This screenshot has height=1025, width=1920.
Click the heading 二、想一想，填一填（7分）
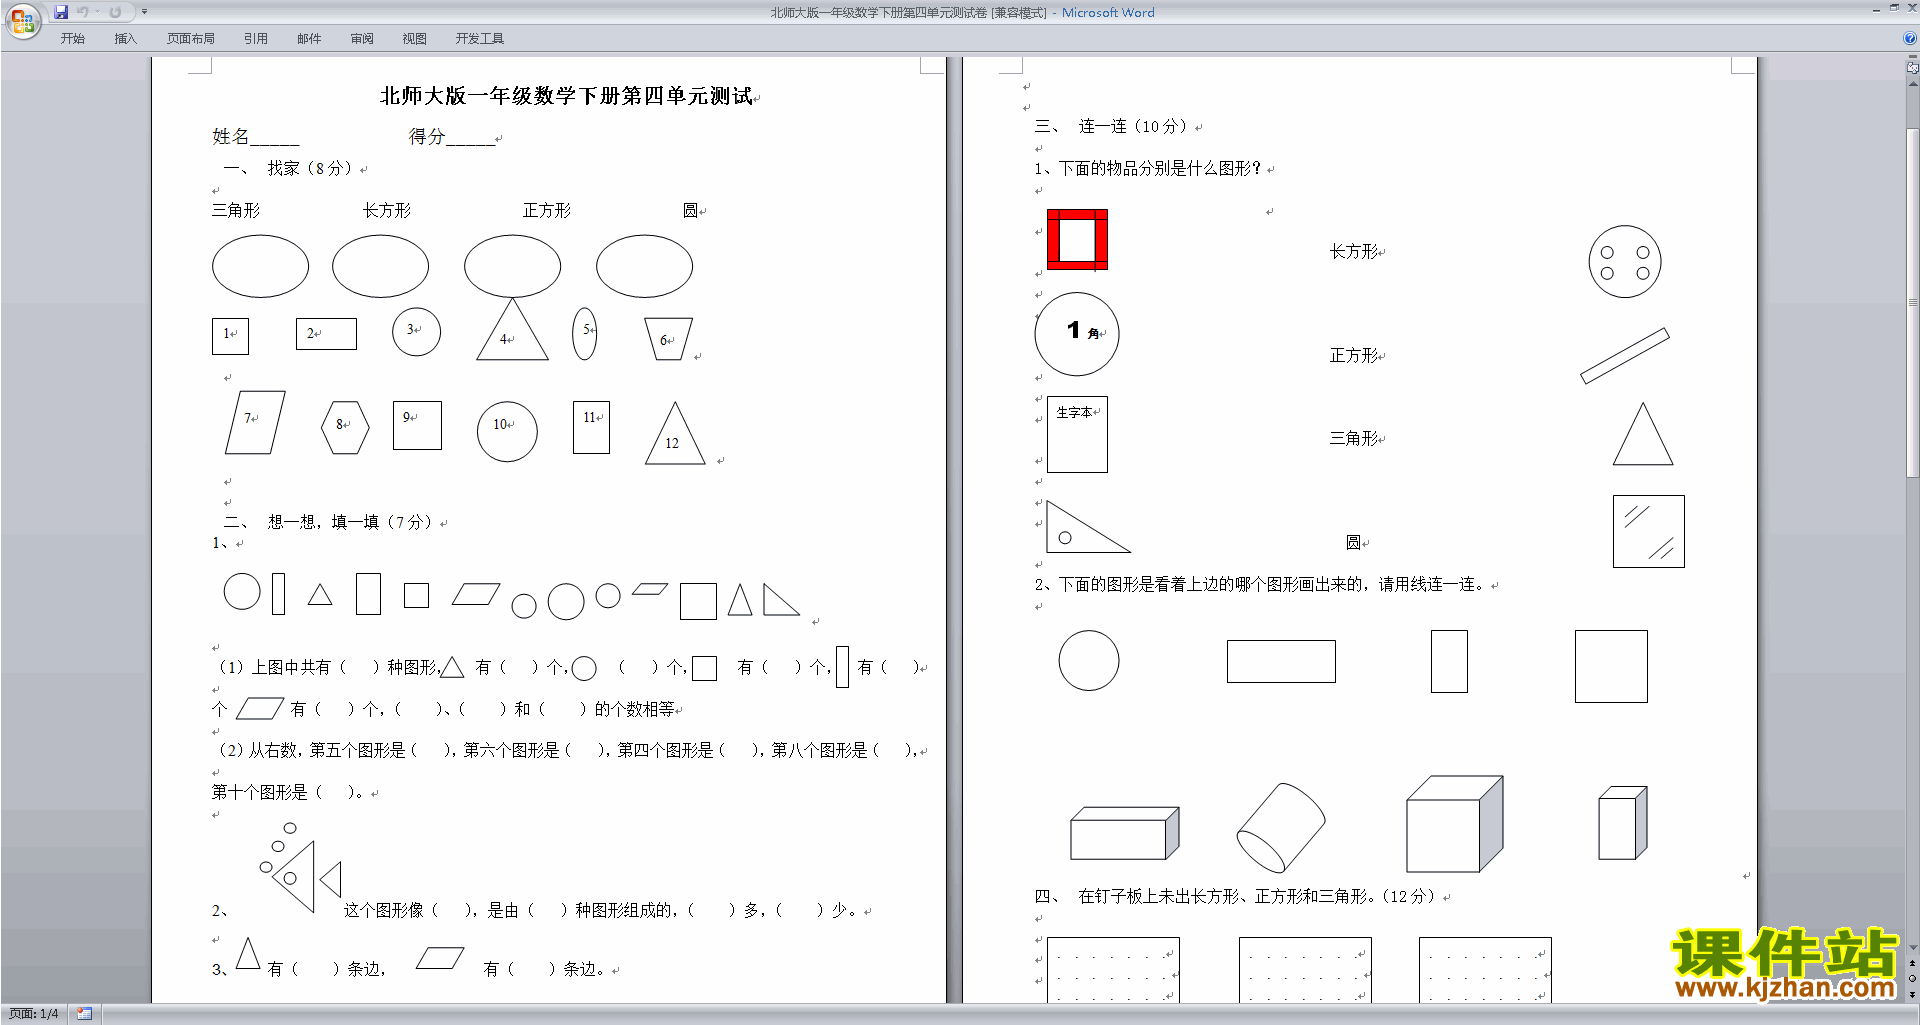click(330, 522)
